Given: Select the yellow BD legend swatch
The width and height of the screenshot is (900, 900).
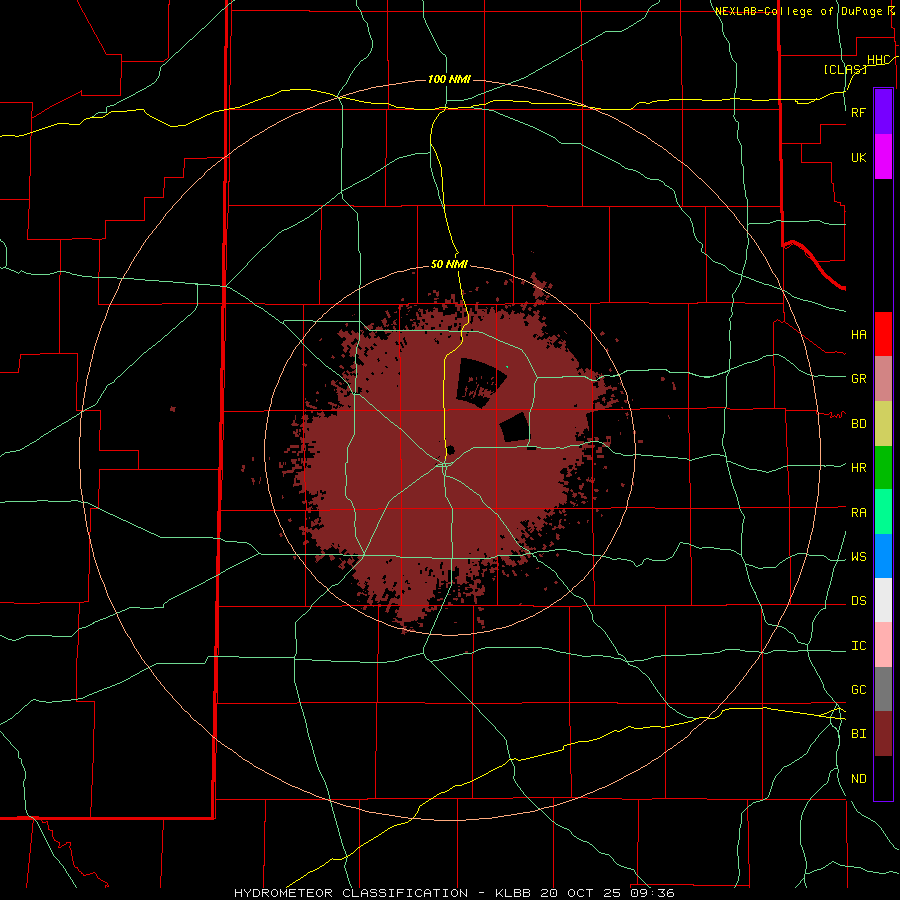Looking at the screenshot, I should [x=883, y=423].
